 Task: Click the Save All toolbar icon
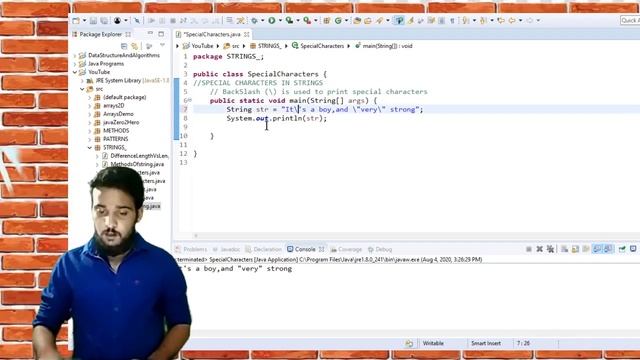click(x=104, y=20)
